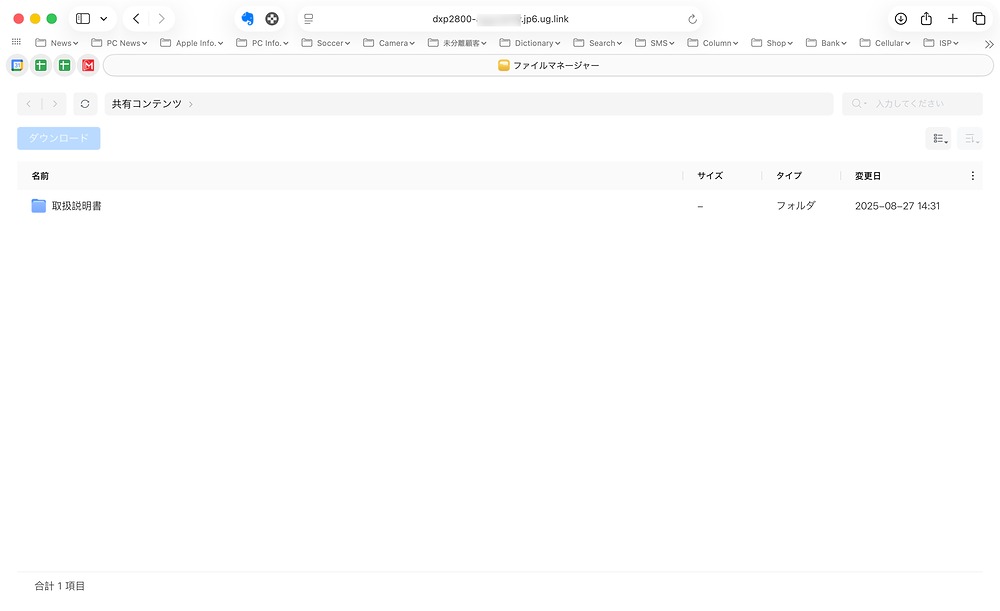Reload the page from the address bar

click(693, 19)
